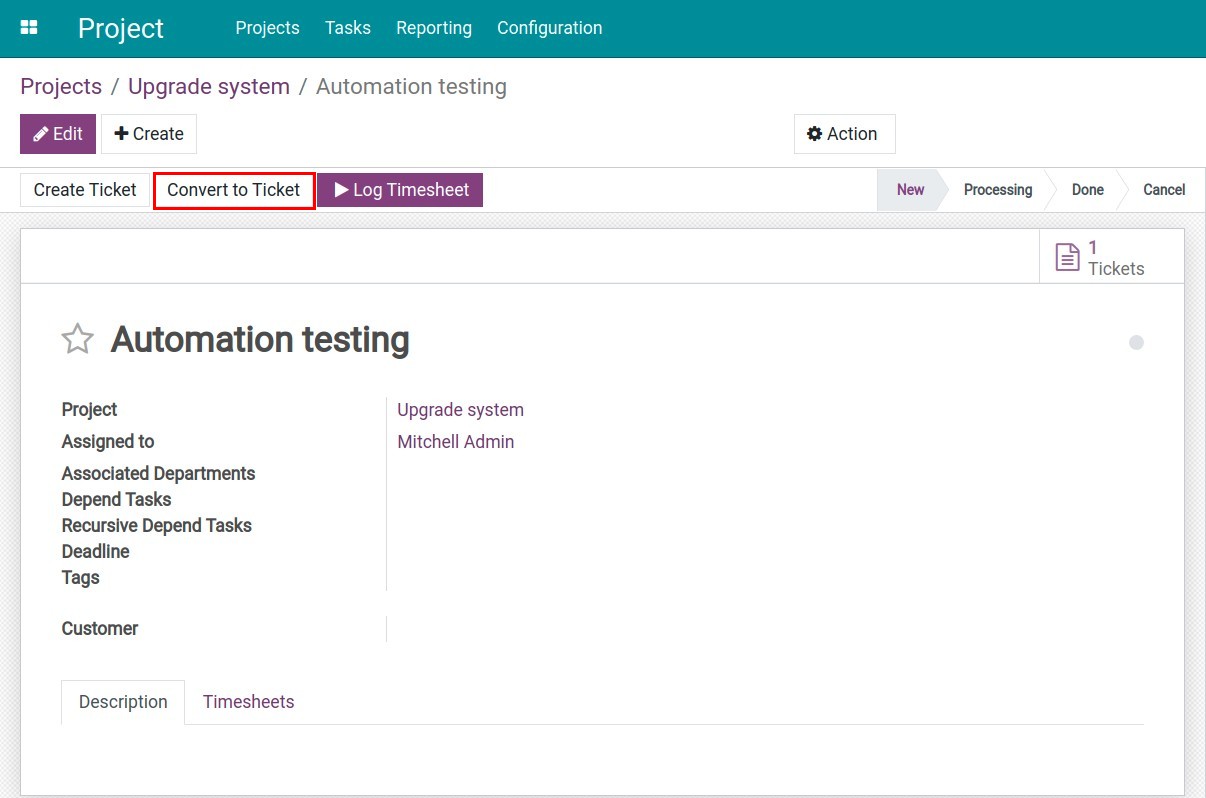Viewport: 1206px width, 798px height.
Task: Click the Edit button
Action: pyautogui.click(x=58, y=134)
